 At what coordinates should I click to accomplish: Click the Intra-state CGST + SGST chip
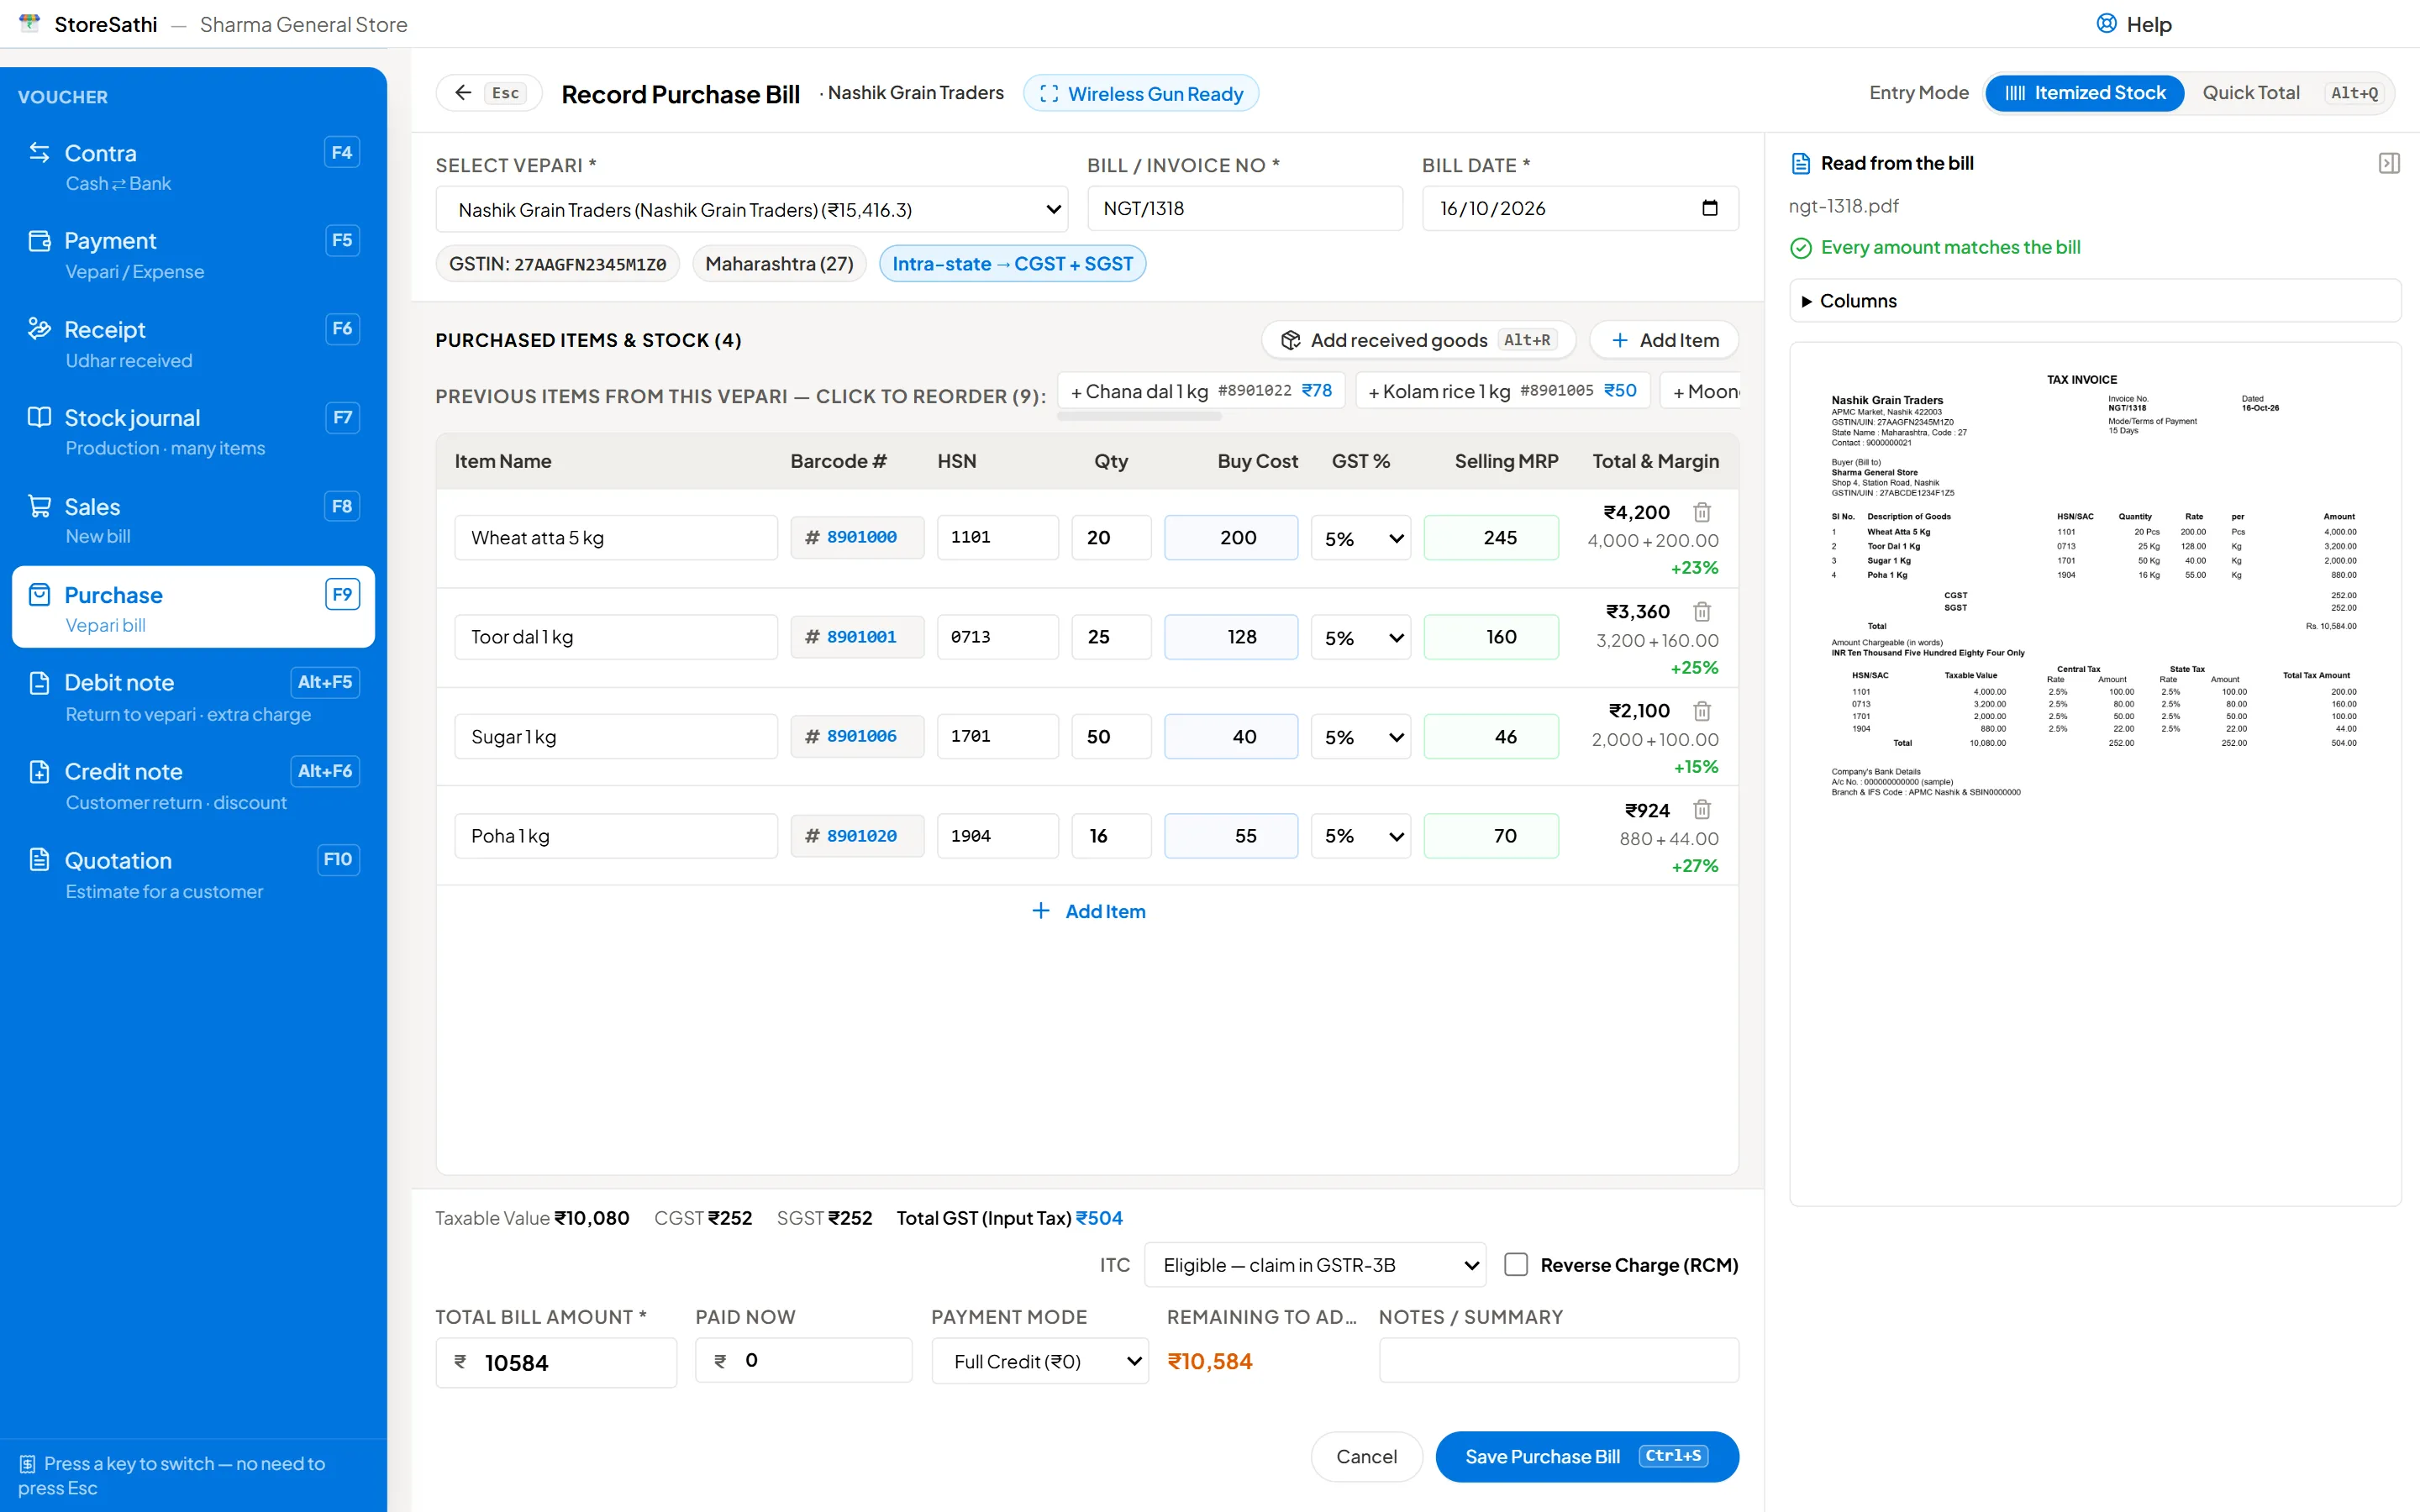[1012, 264]
